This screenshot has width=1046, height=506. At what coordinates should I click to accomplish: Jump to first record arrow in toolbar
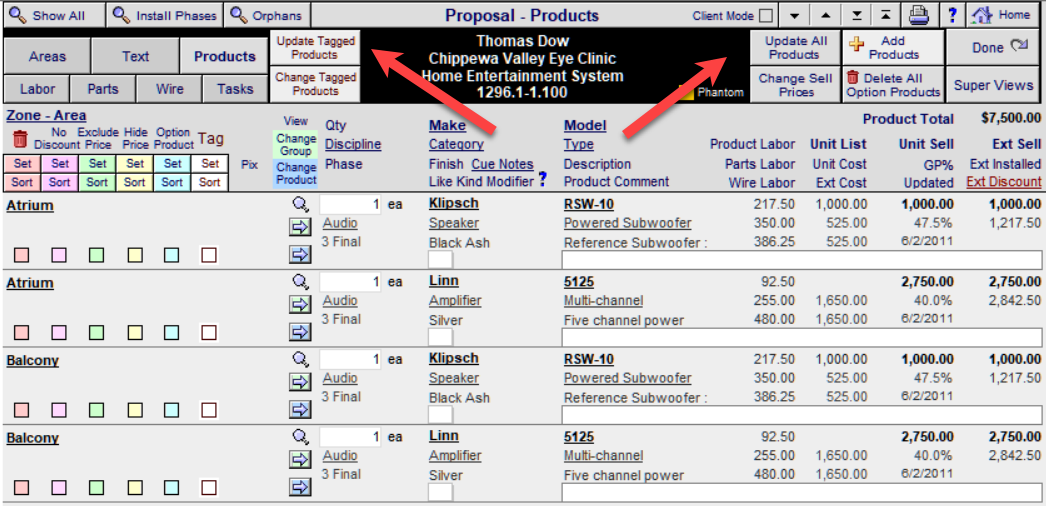pyautogui.click(x=885, y=15)
